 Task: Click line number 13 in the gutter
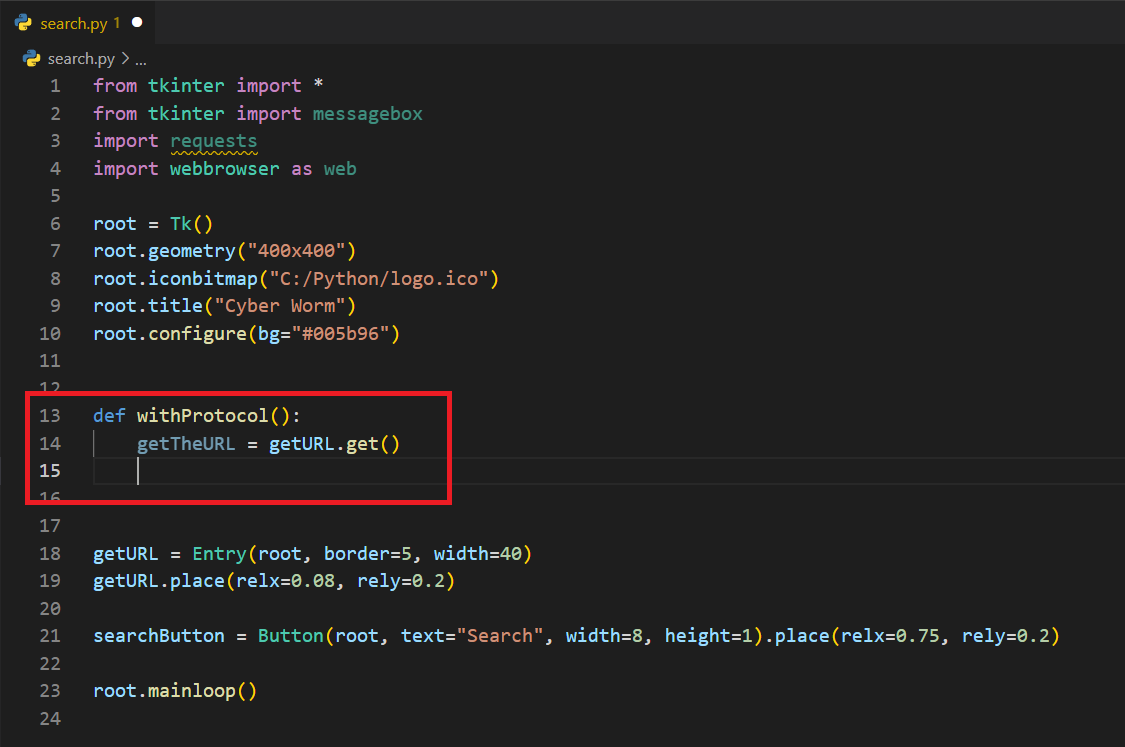pos(50,415)
